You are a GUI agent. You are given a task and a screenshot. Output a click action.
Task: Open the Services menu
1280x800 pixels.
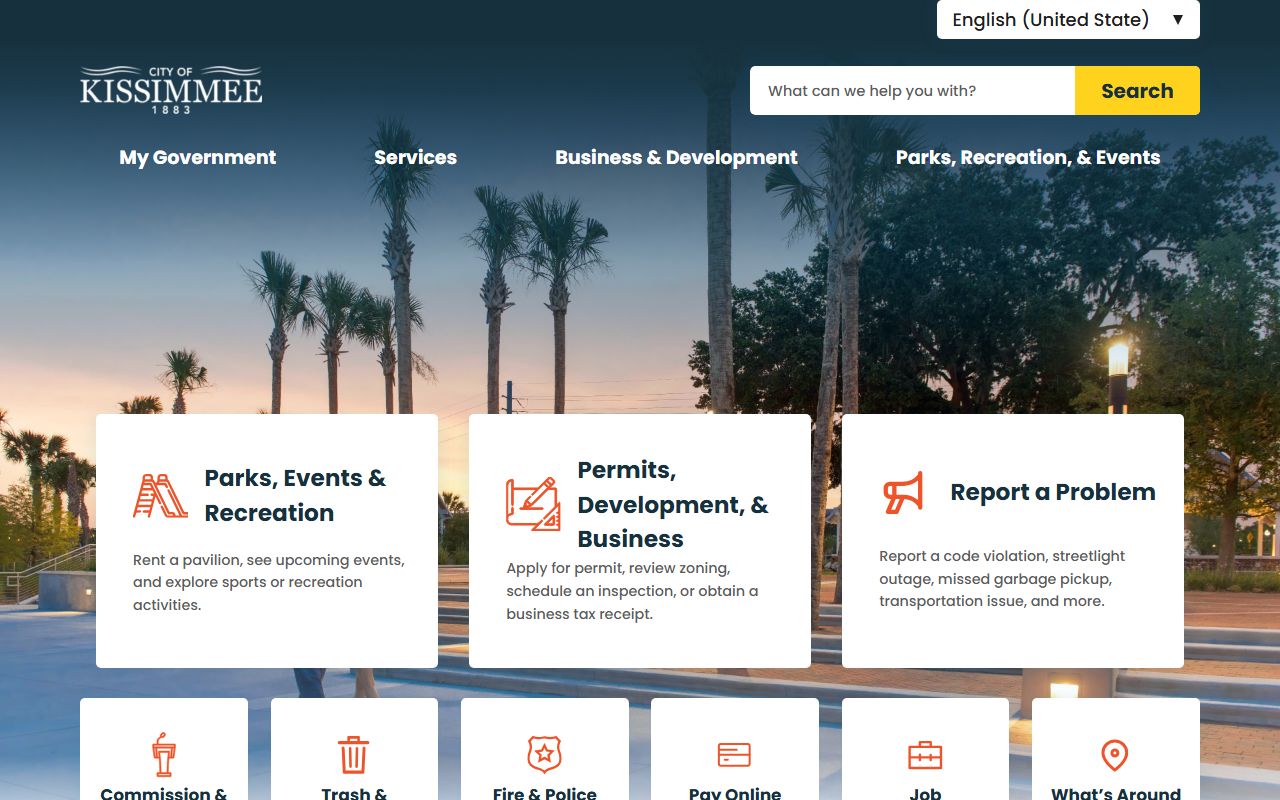[415, 157]
